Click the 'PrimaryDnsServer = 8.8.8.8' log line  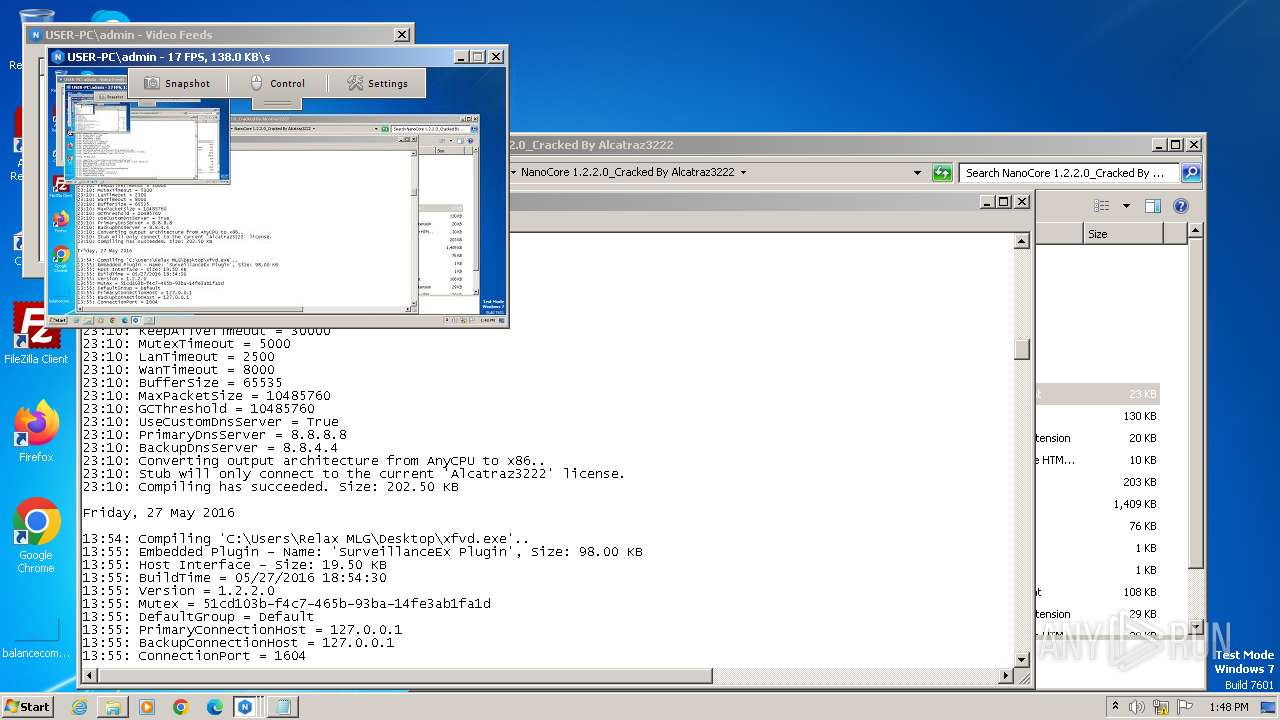[215, 435]
